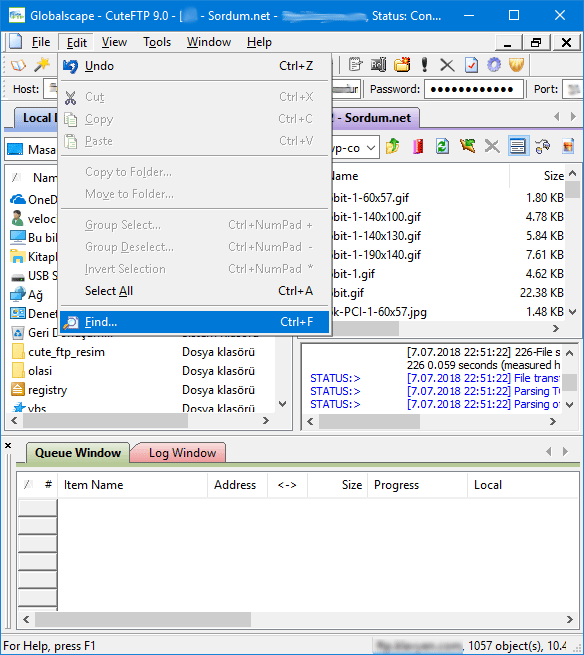Image resolution: width=584 pixels, height=655 pixels.
Task: Click the gray cancel X in remote toolbar
Action: click(492, 146)
